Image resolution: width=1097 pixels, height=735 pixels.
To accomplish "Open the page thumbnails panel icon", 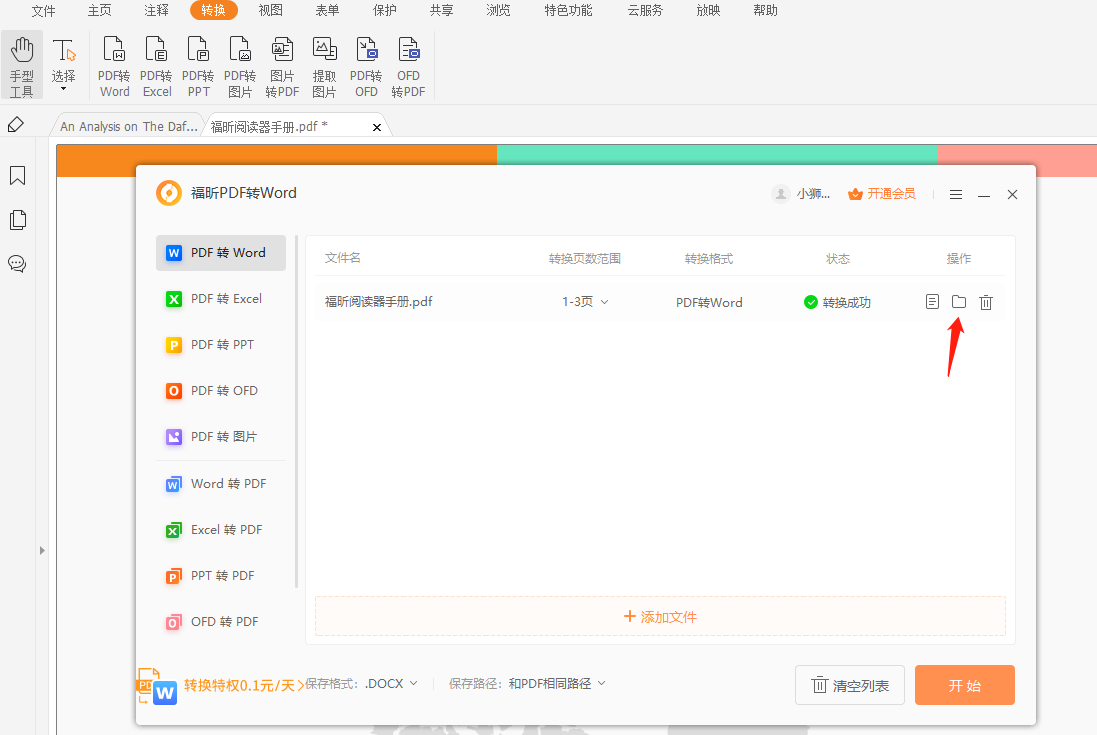I will [x=16, y=220].
